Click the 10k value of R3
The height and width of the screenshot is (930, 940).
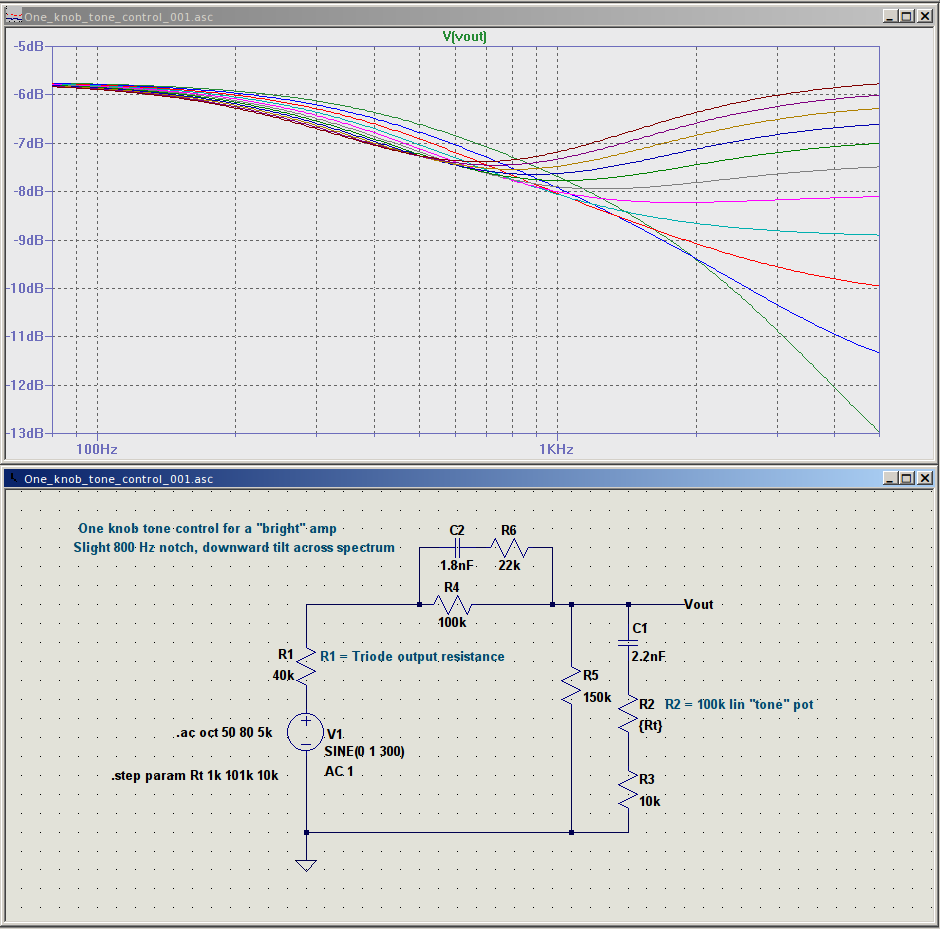[x=649, y=802]
